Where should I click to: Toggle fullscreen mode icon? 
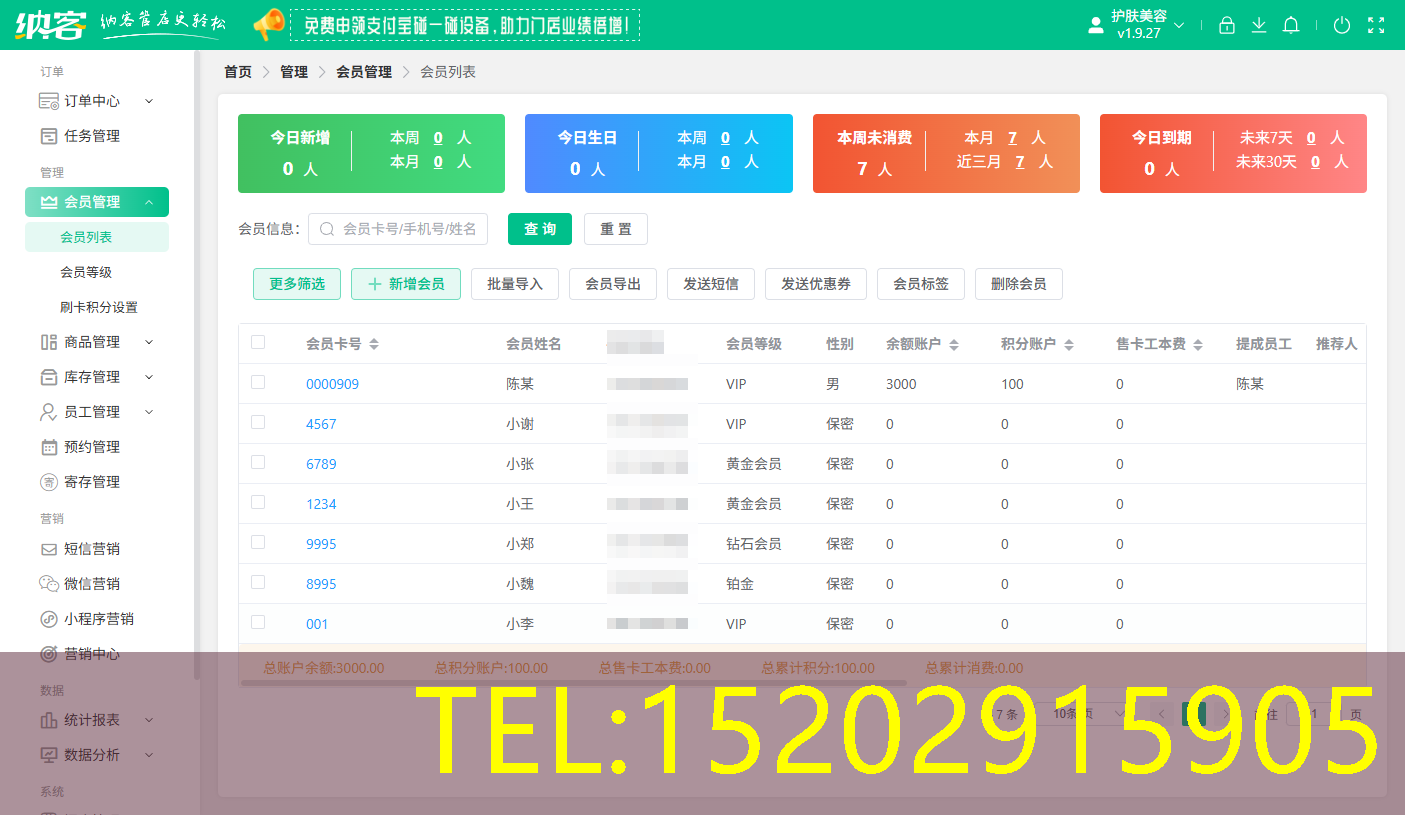(x=1376, y=25)
